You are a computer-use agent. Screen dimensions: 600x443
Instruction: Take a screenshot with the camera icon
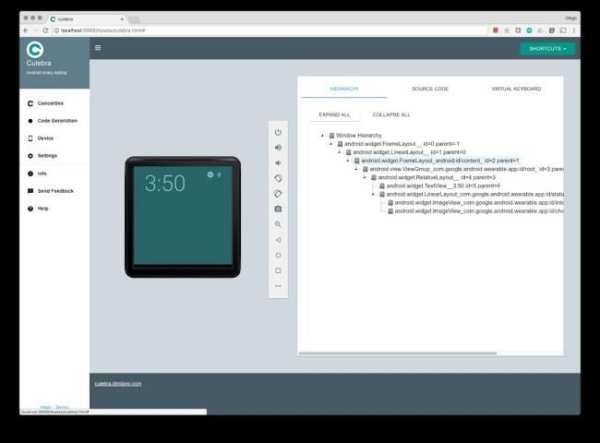pyautogui.click(x=278, y=209)
